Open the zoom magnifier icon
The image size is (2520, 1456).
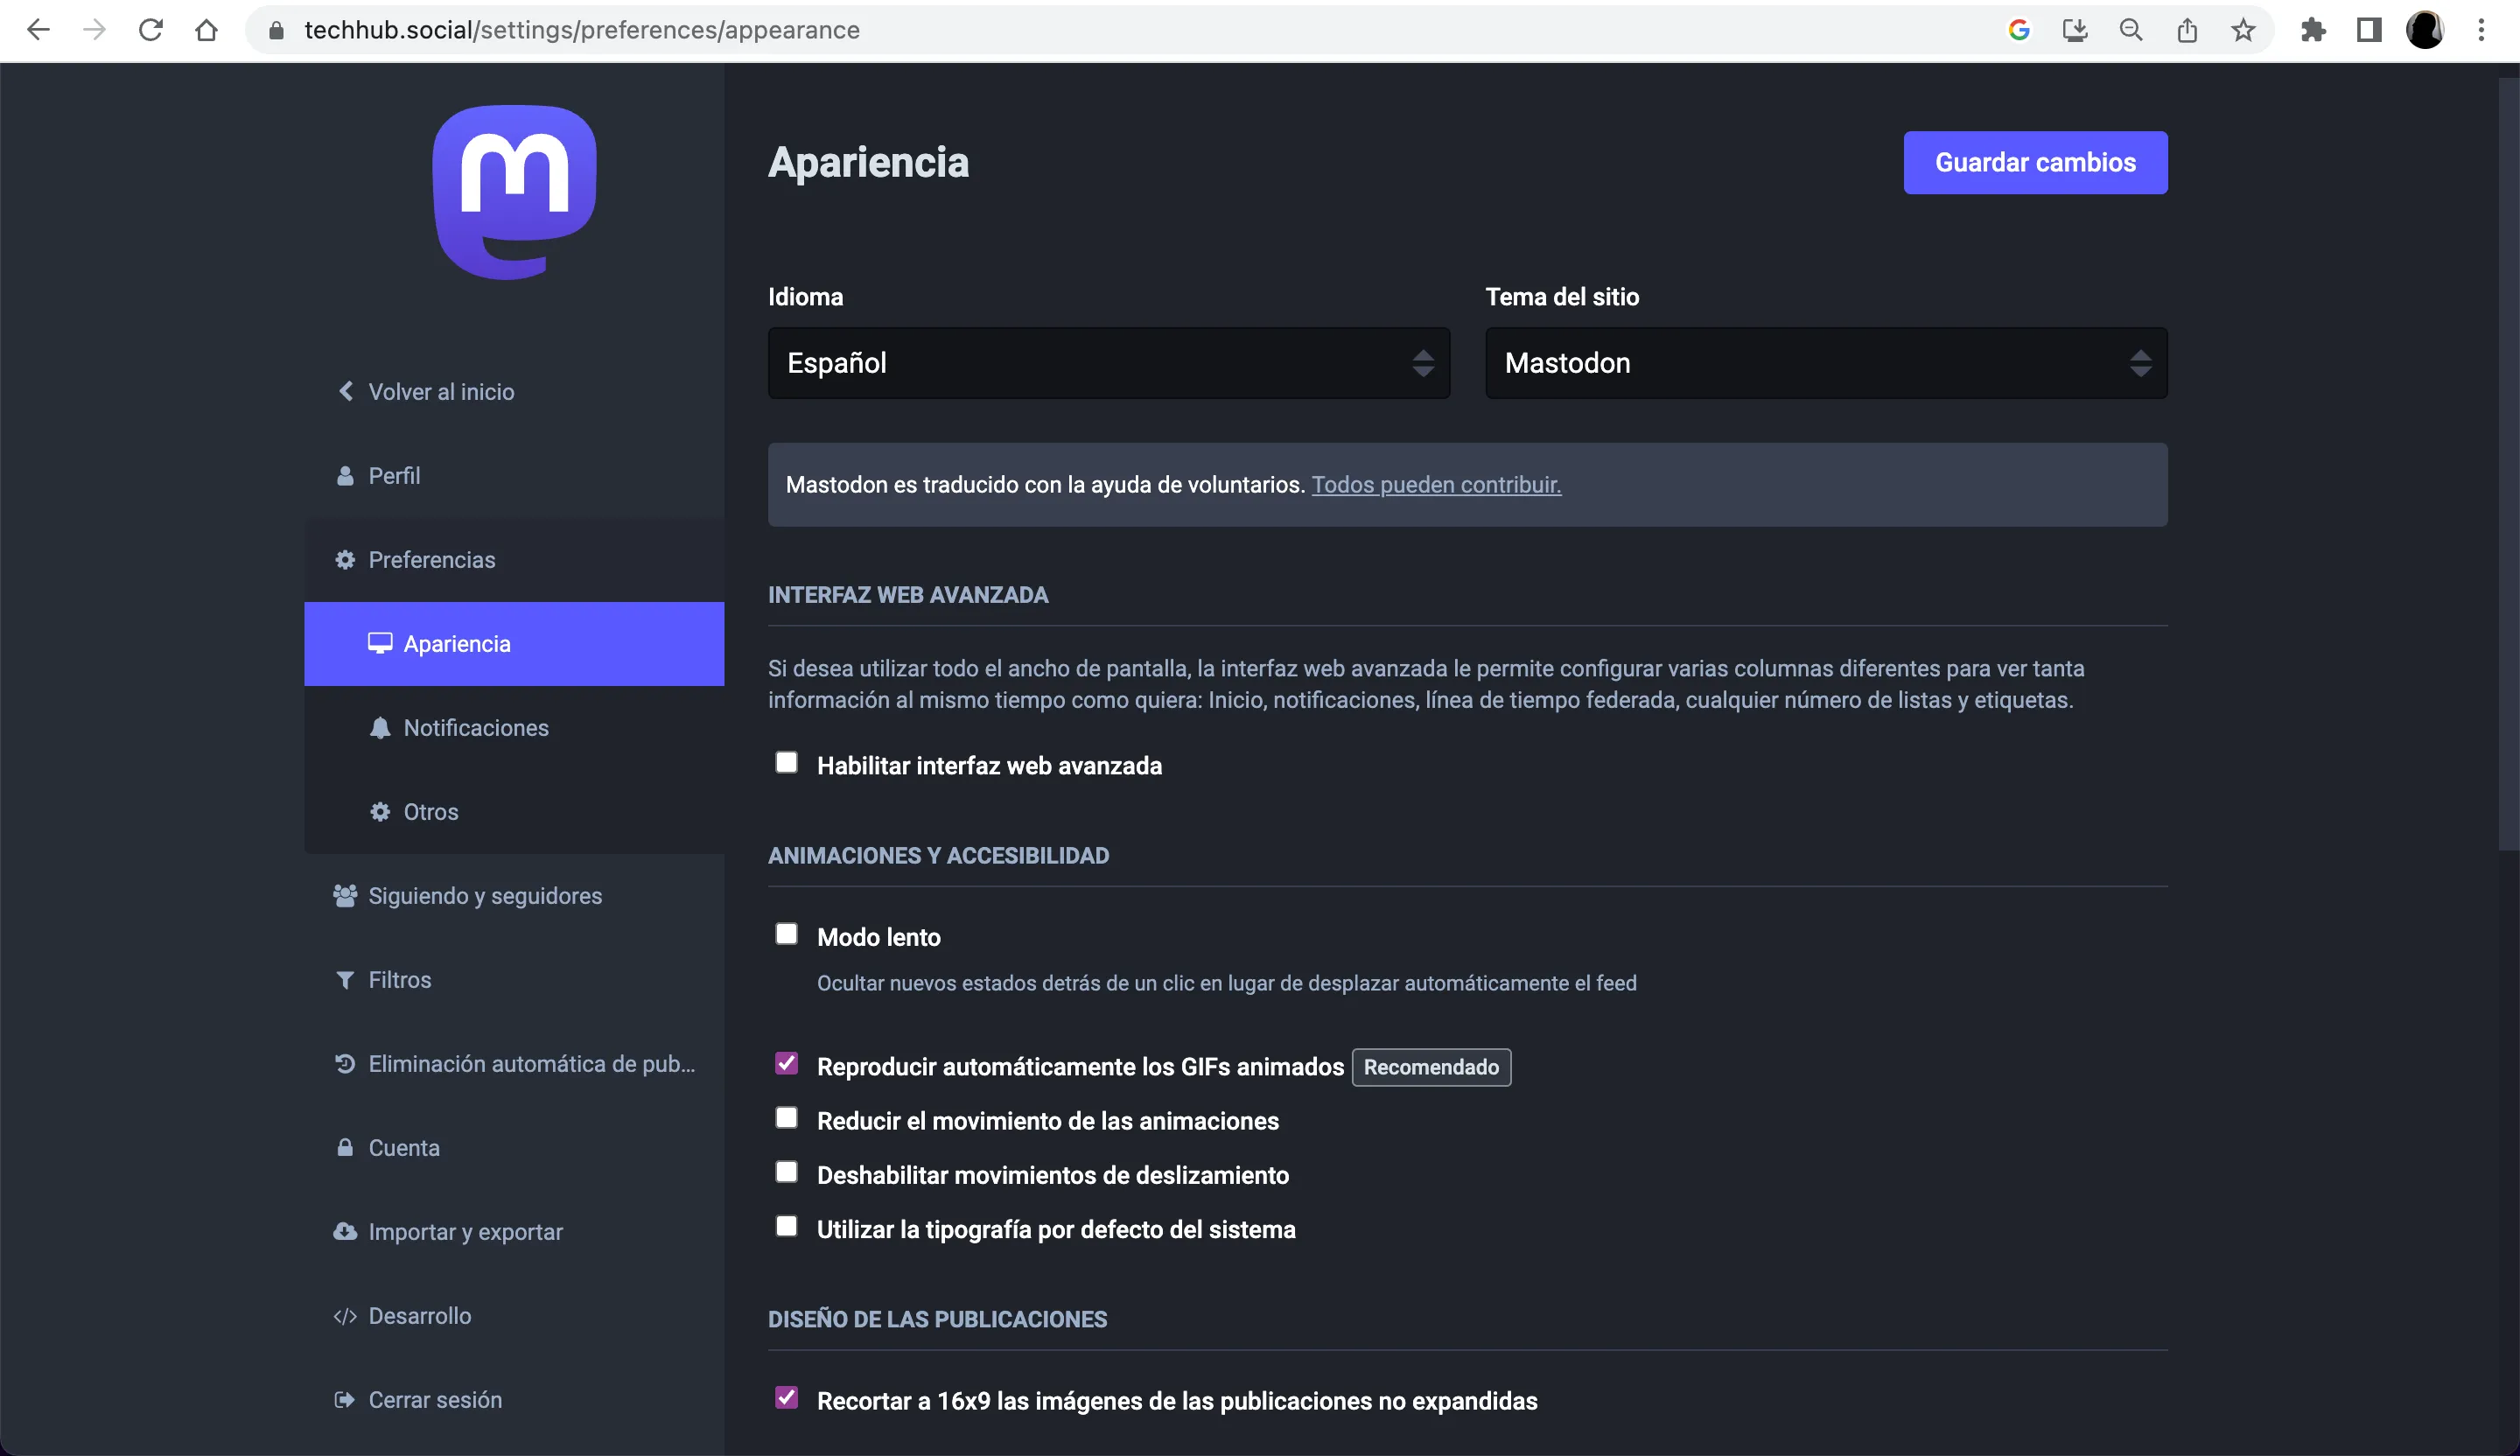click(2131, 30)
